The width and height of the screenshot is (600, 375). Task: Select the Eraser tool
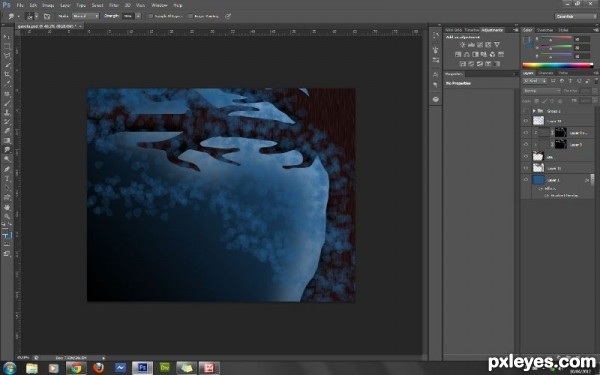point(7,131)
